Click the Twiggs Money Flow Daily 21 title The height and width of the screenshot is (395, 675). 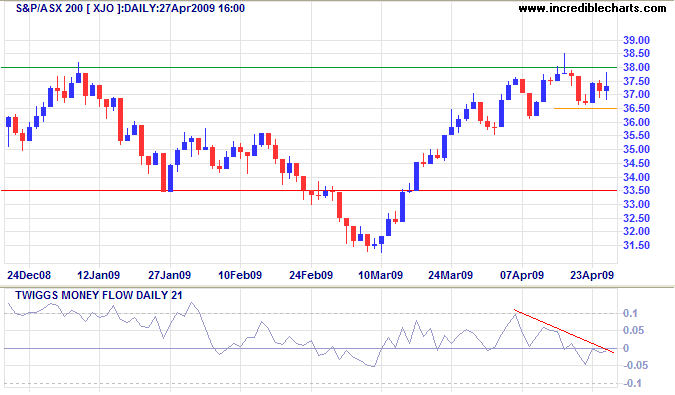pyautogui.click(x=99, y=295)
